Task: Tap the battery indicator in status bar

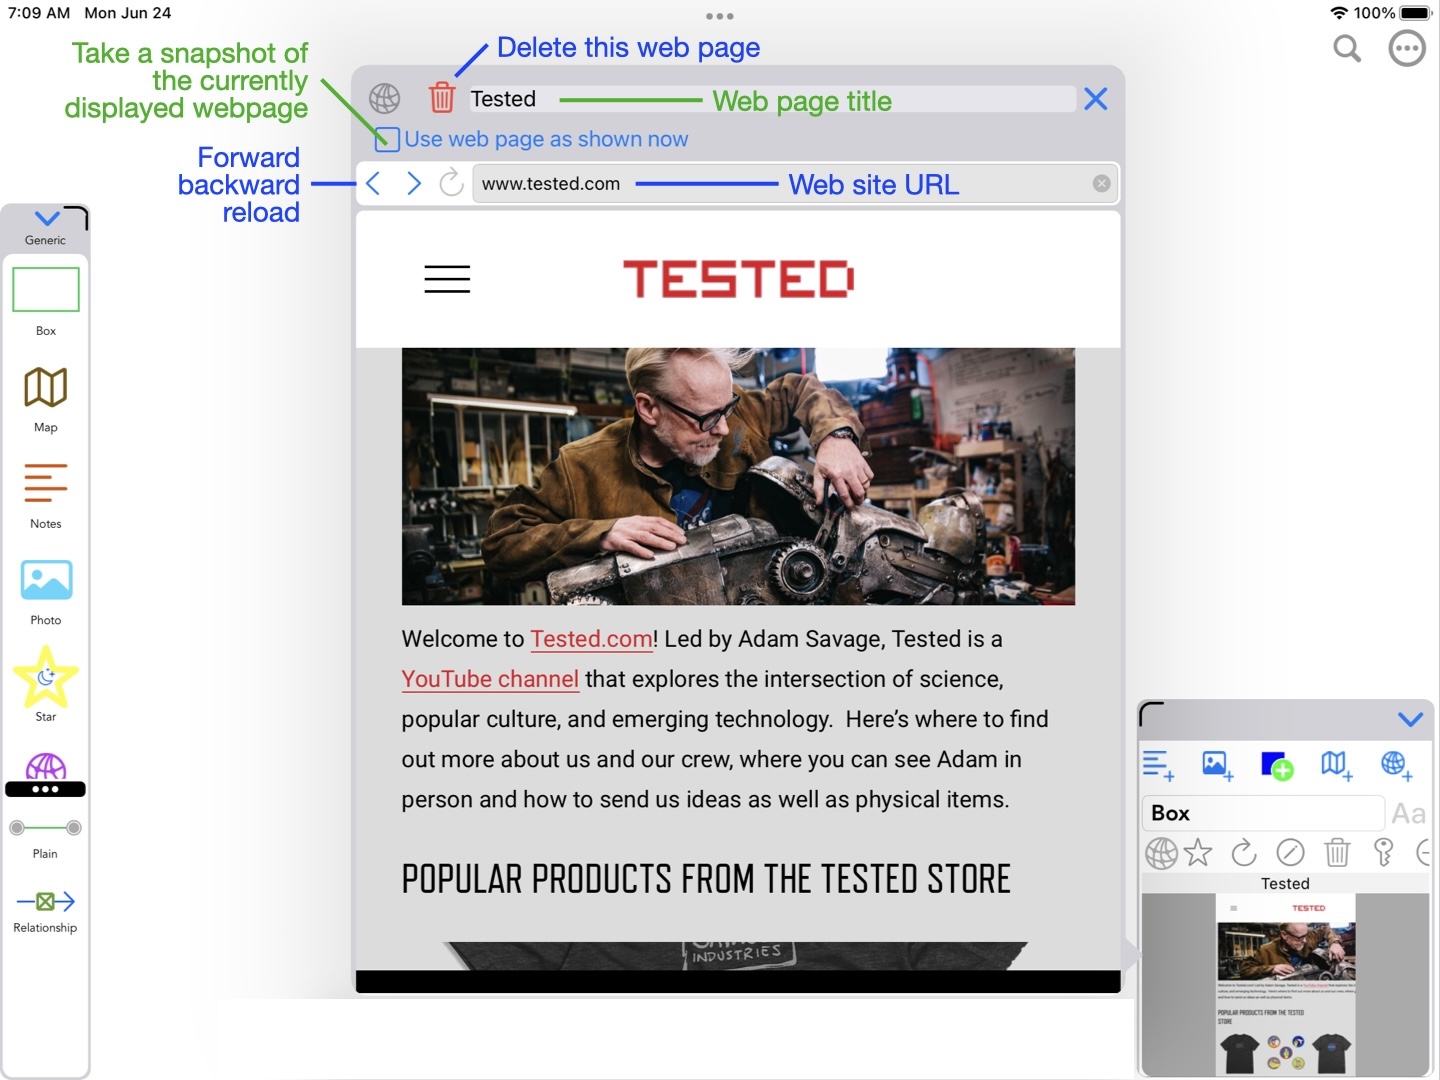Action: coord(1416,13)
